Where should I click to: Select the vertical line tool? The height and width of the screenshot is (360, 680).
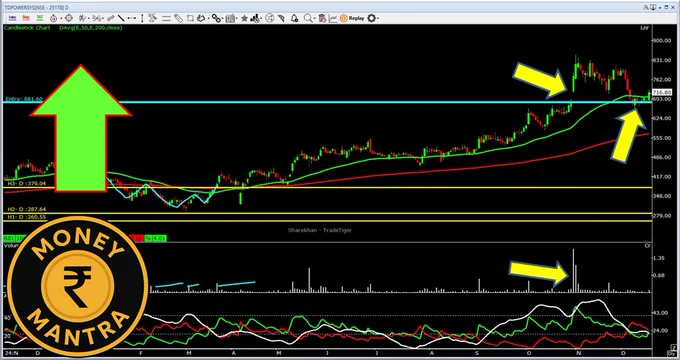point(142,18)
